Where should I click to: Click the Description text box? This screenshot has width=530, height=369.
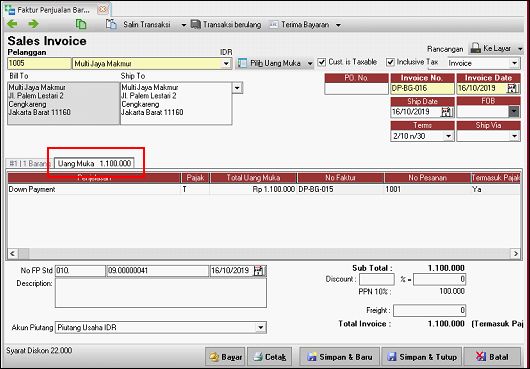(161, 293)
